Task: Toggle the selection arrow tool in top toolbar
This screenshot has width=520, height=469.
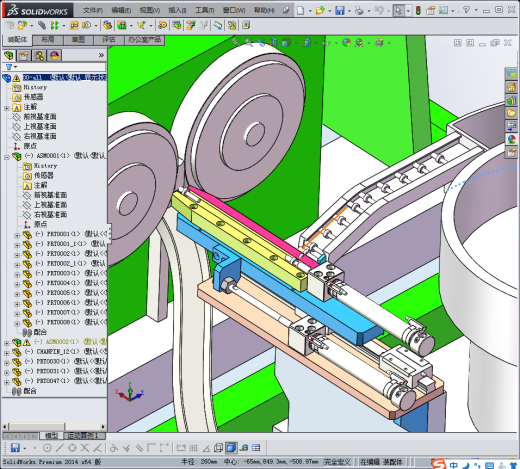Action: click(x=398, y=10)
